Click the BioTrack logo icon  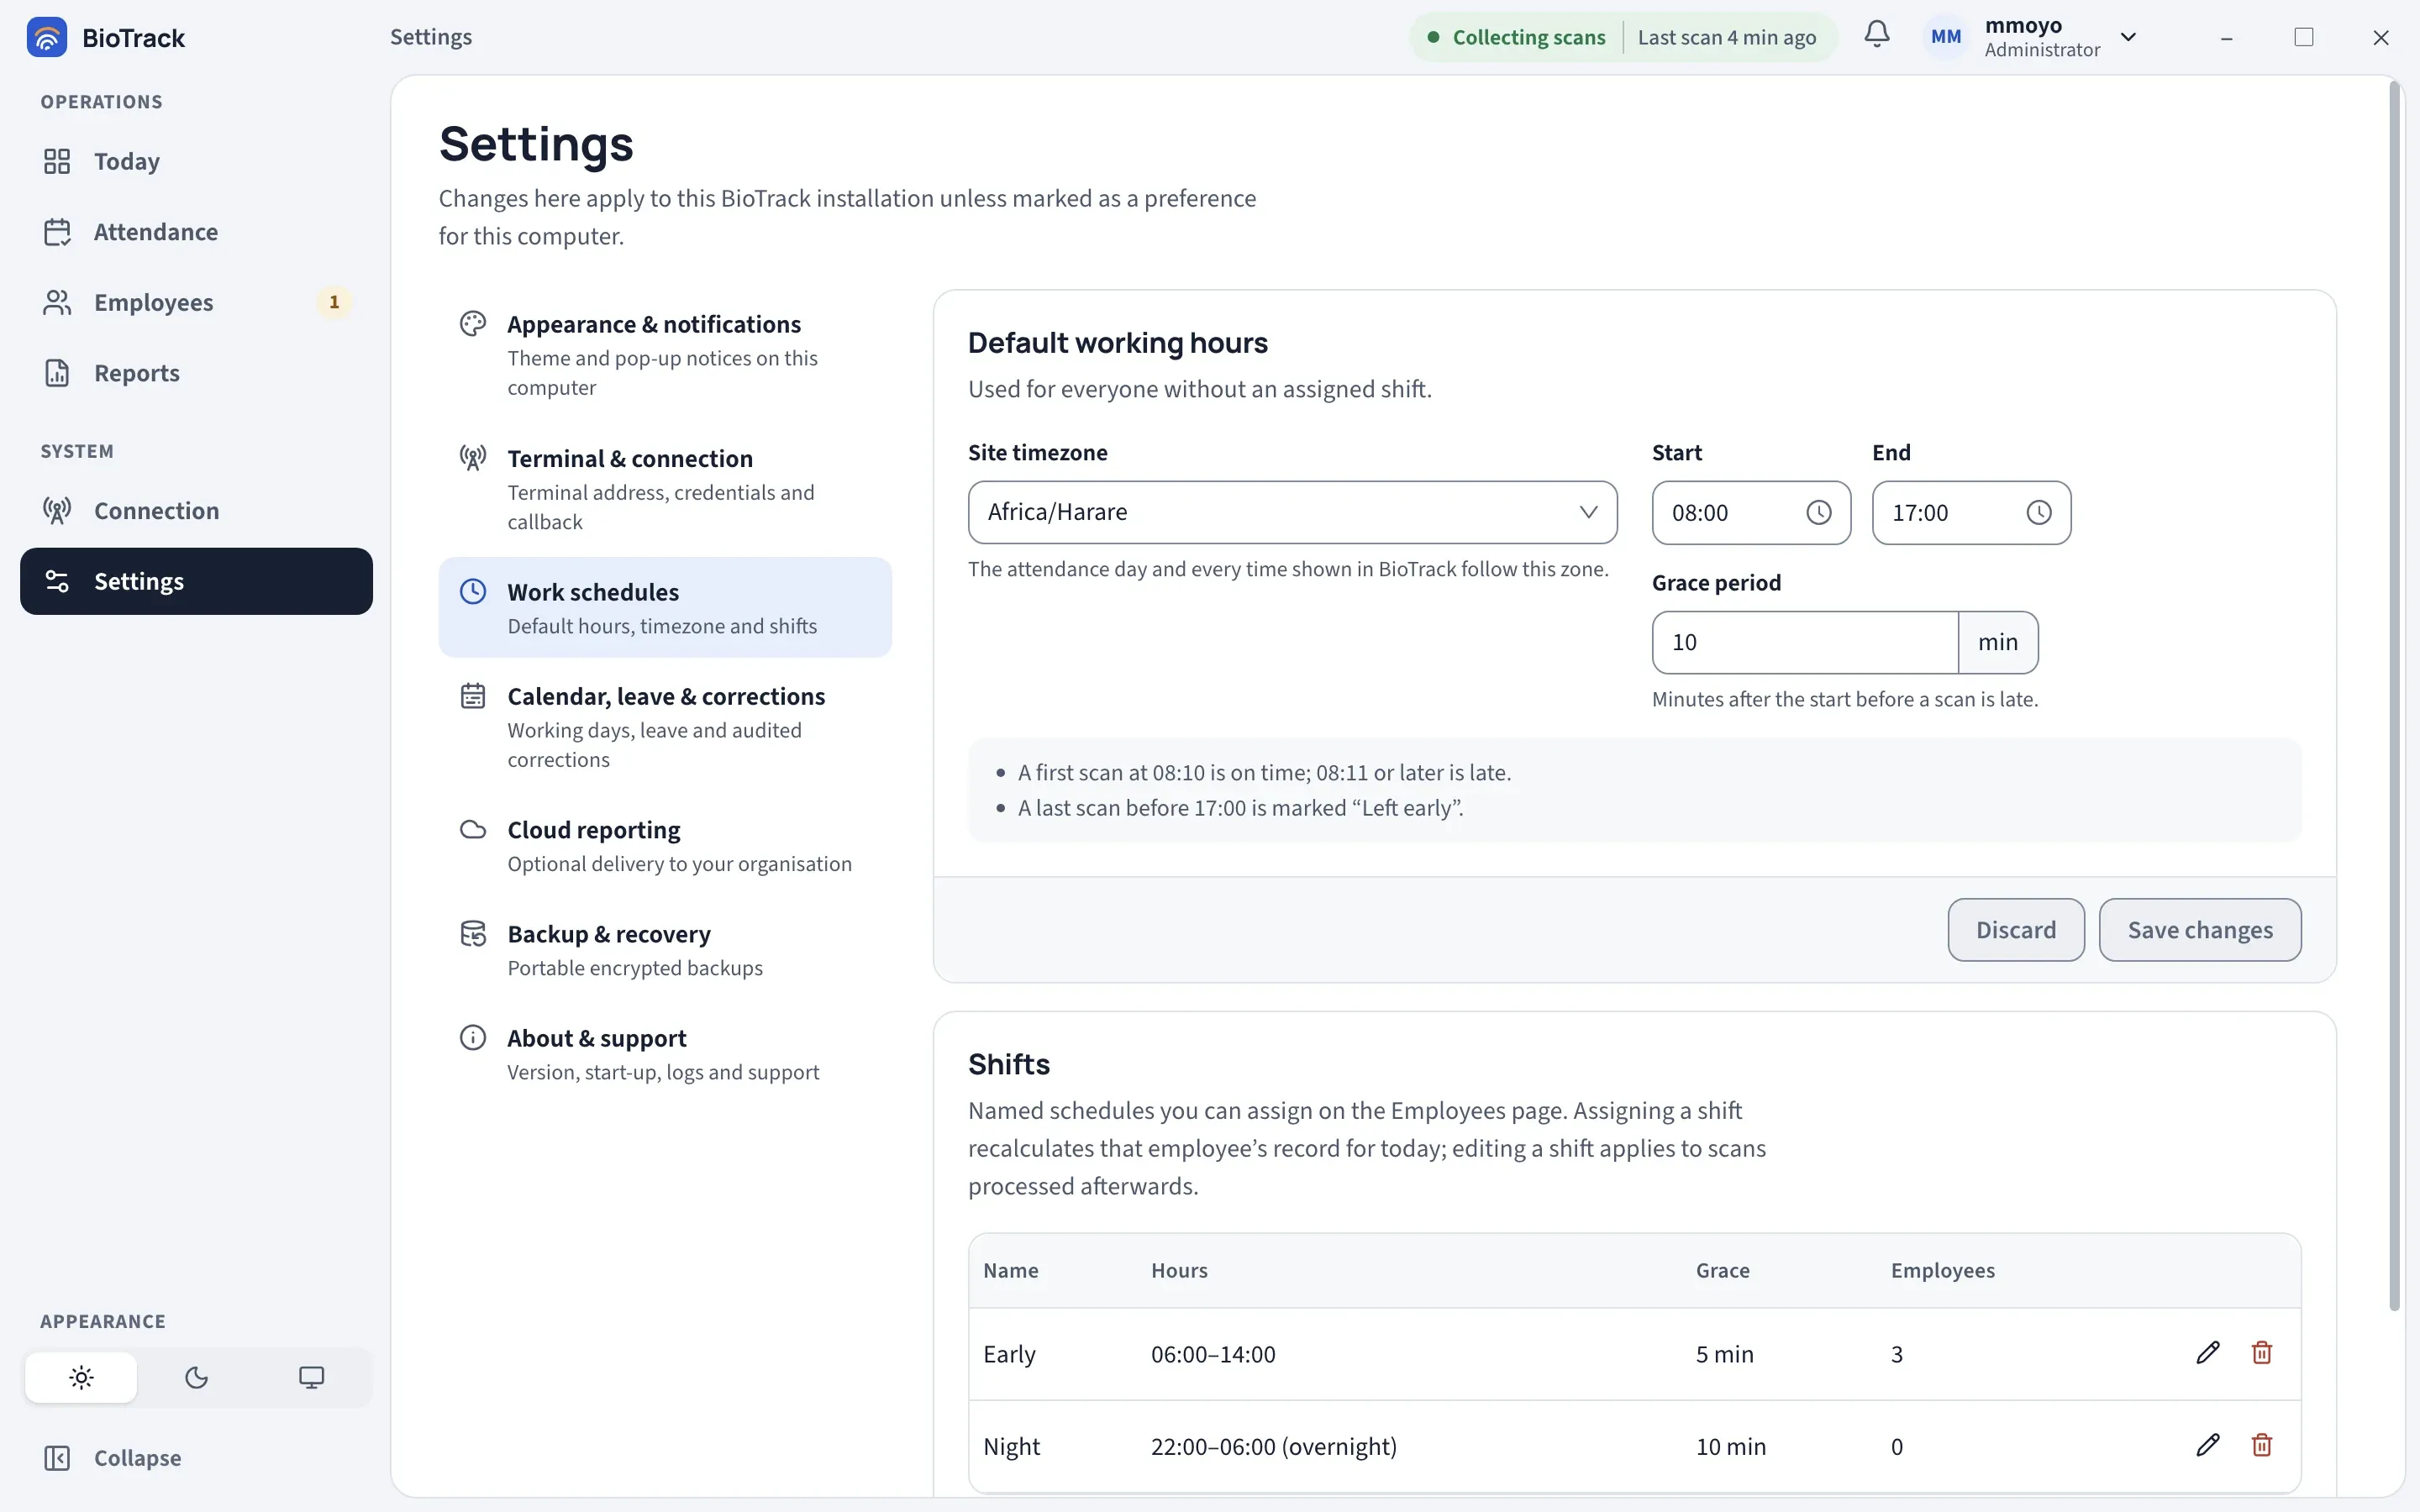46,37
